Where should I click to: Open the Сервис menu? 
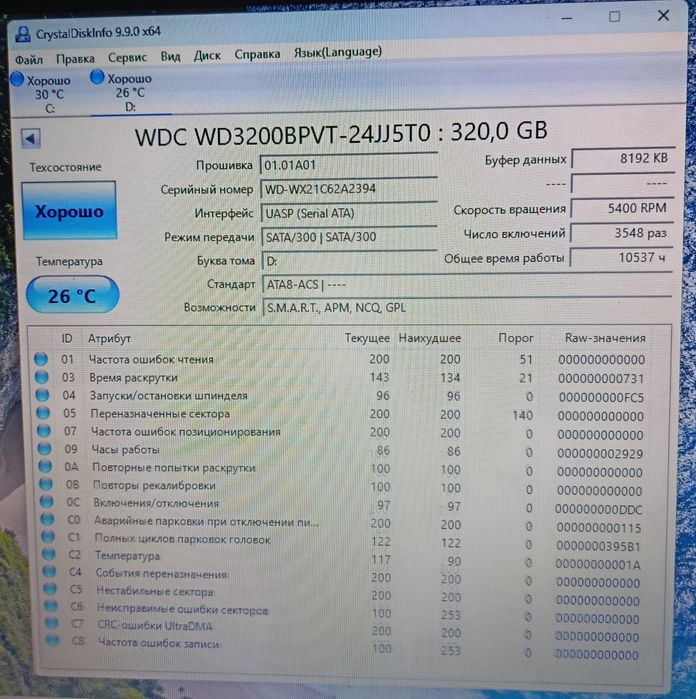127,58
